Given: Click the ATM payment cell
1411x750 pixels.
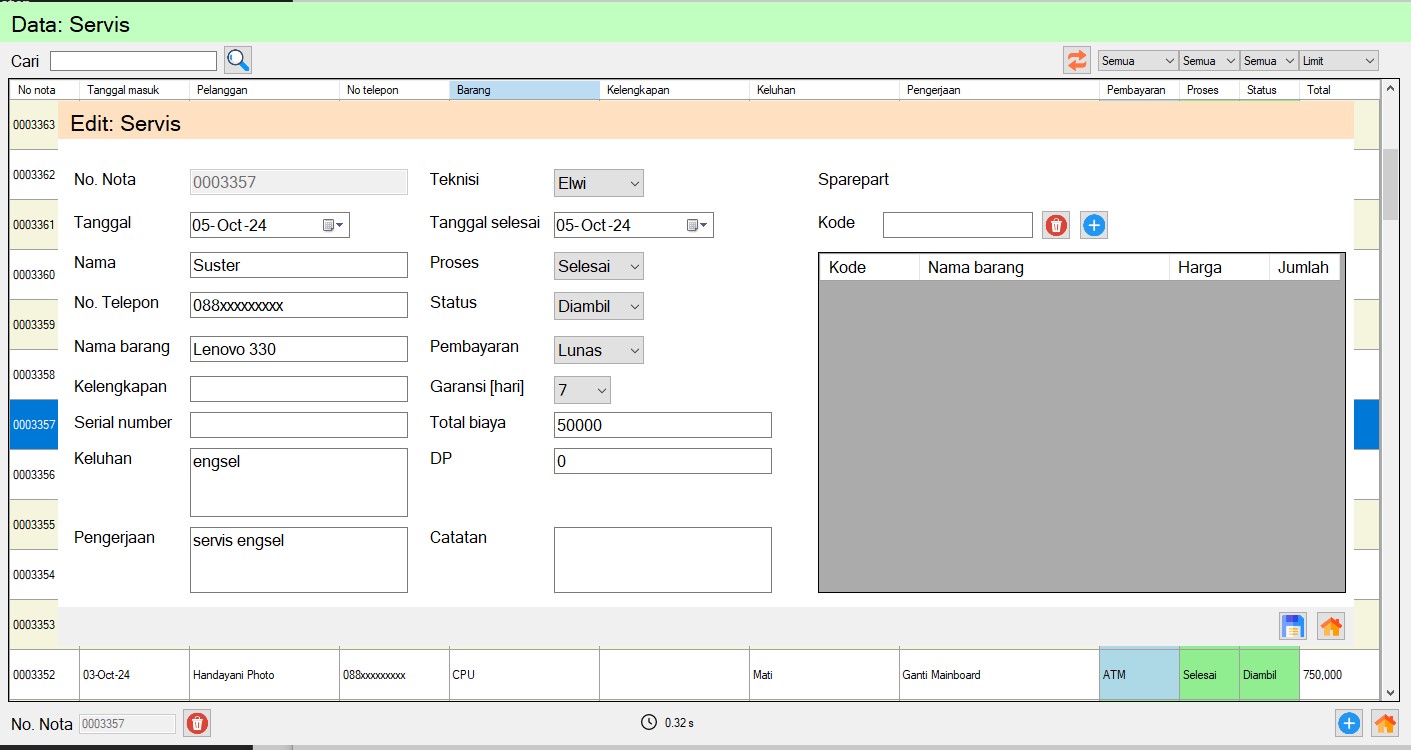Looking at the screenshot, I should (1140, 675).
